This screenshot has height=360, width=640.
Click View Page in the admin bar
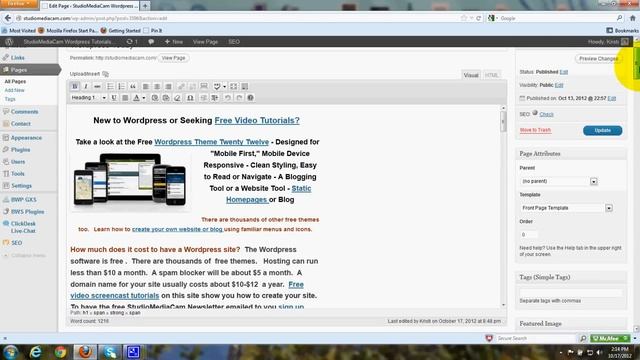(x=205, y=42)
